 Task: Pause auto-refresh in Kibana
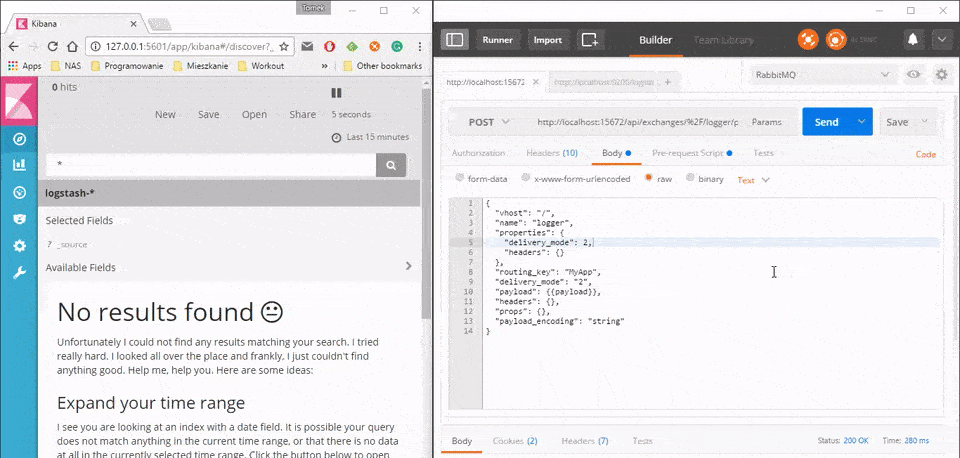336,93
